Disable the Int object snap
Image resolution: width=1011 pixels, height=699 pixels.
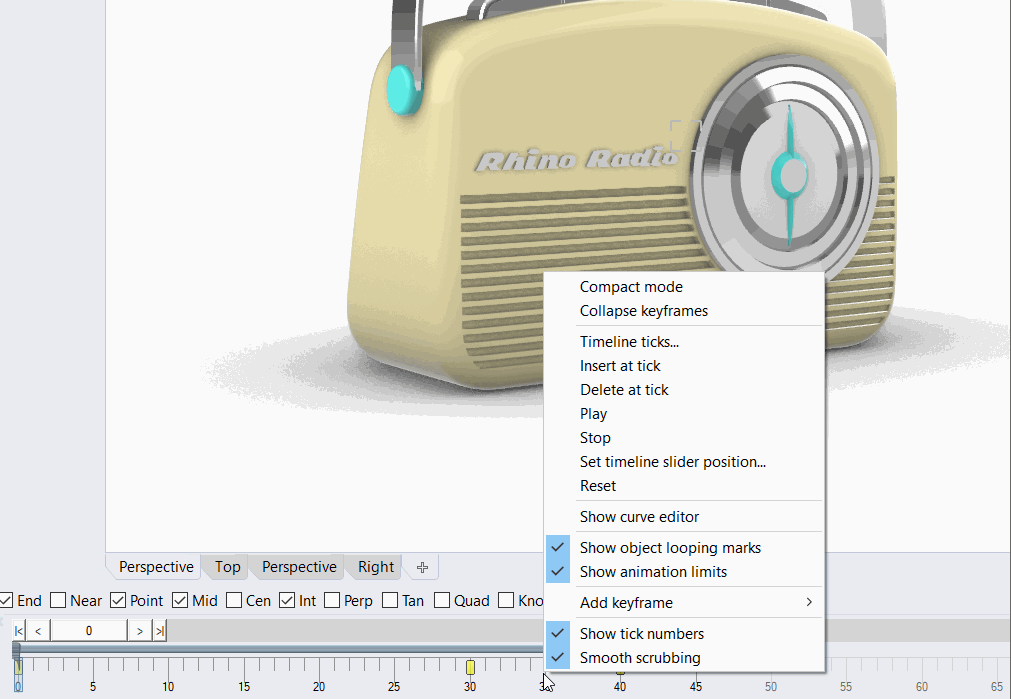click(x=287, y=600)
